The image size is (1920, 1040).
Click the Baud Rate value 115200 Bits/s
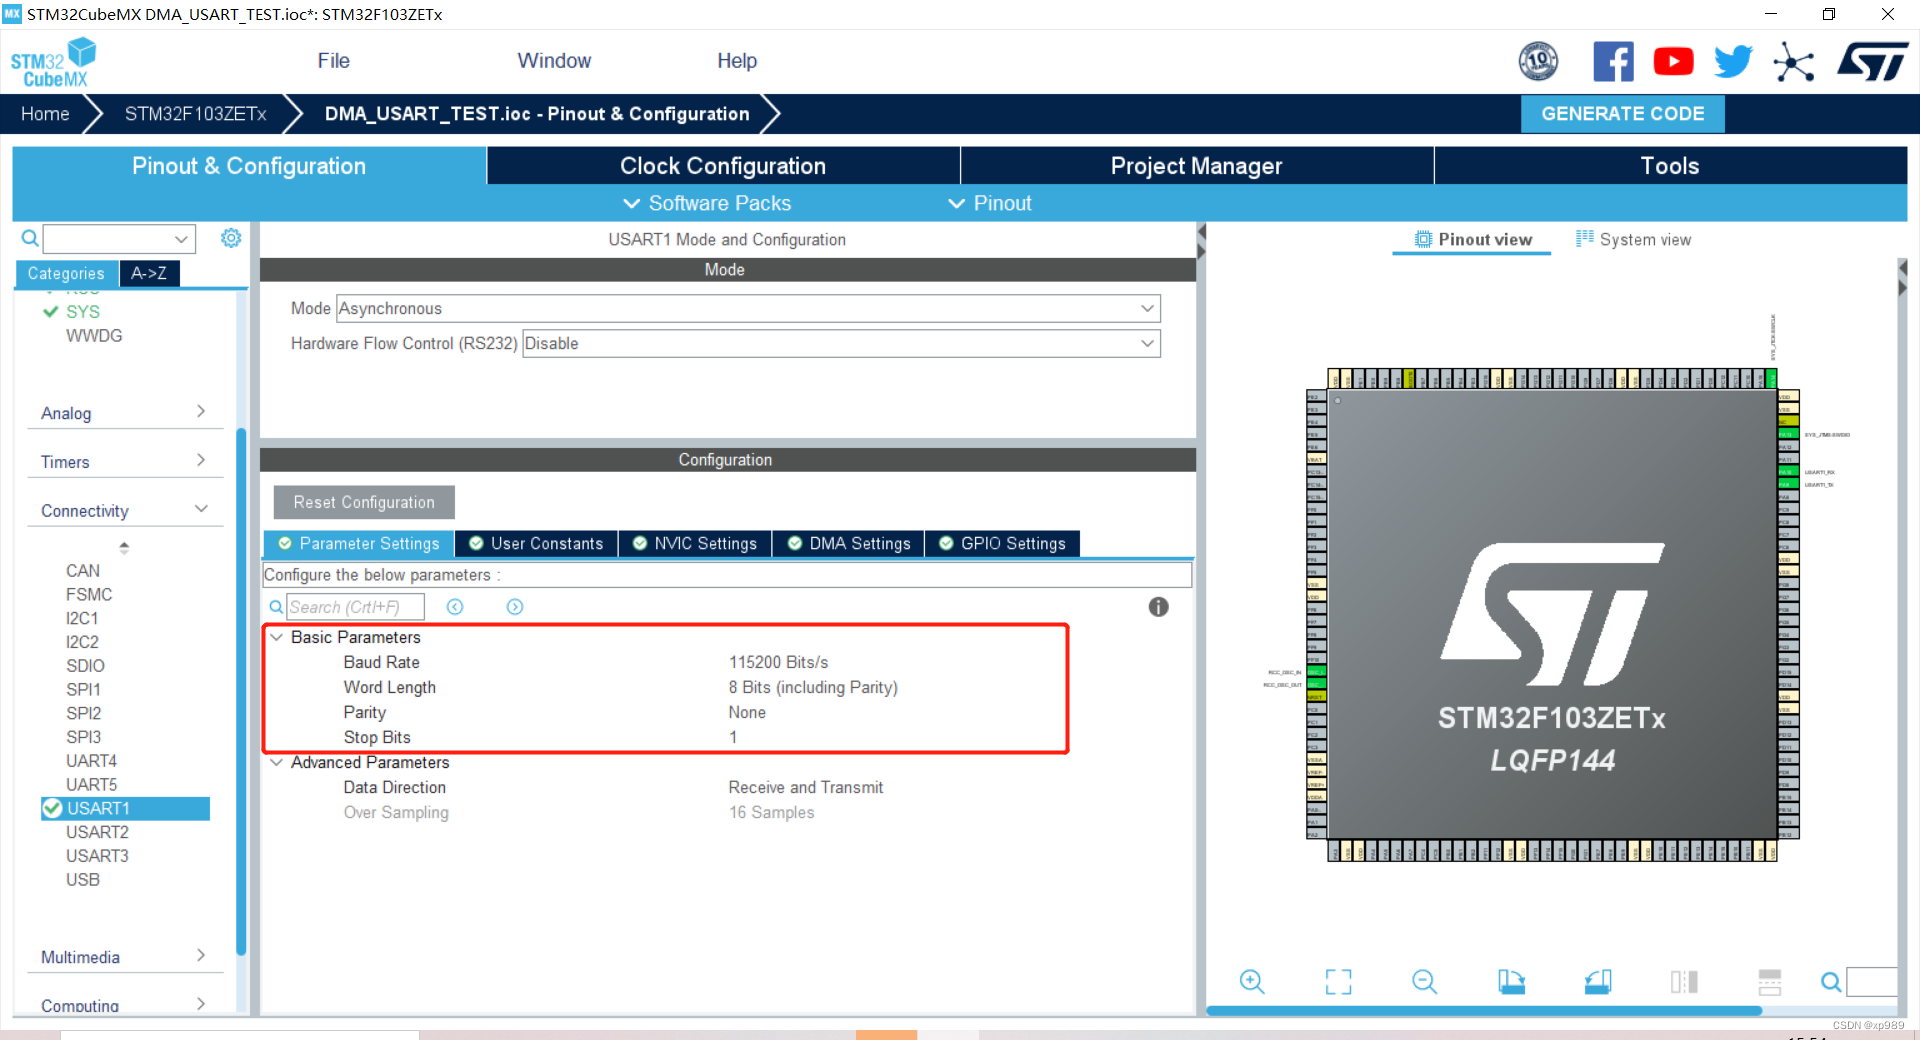(778, 662)
